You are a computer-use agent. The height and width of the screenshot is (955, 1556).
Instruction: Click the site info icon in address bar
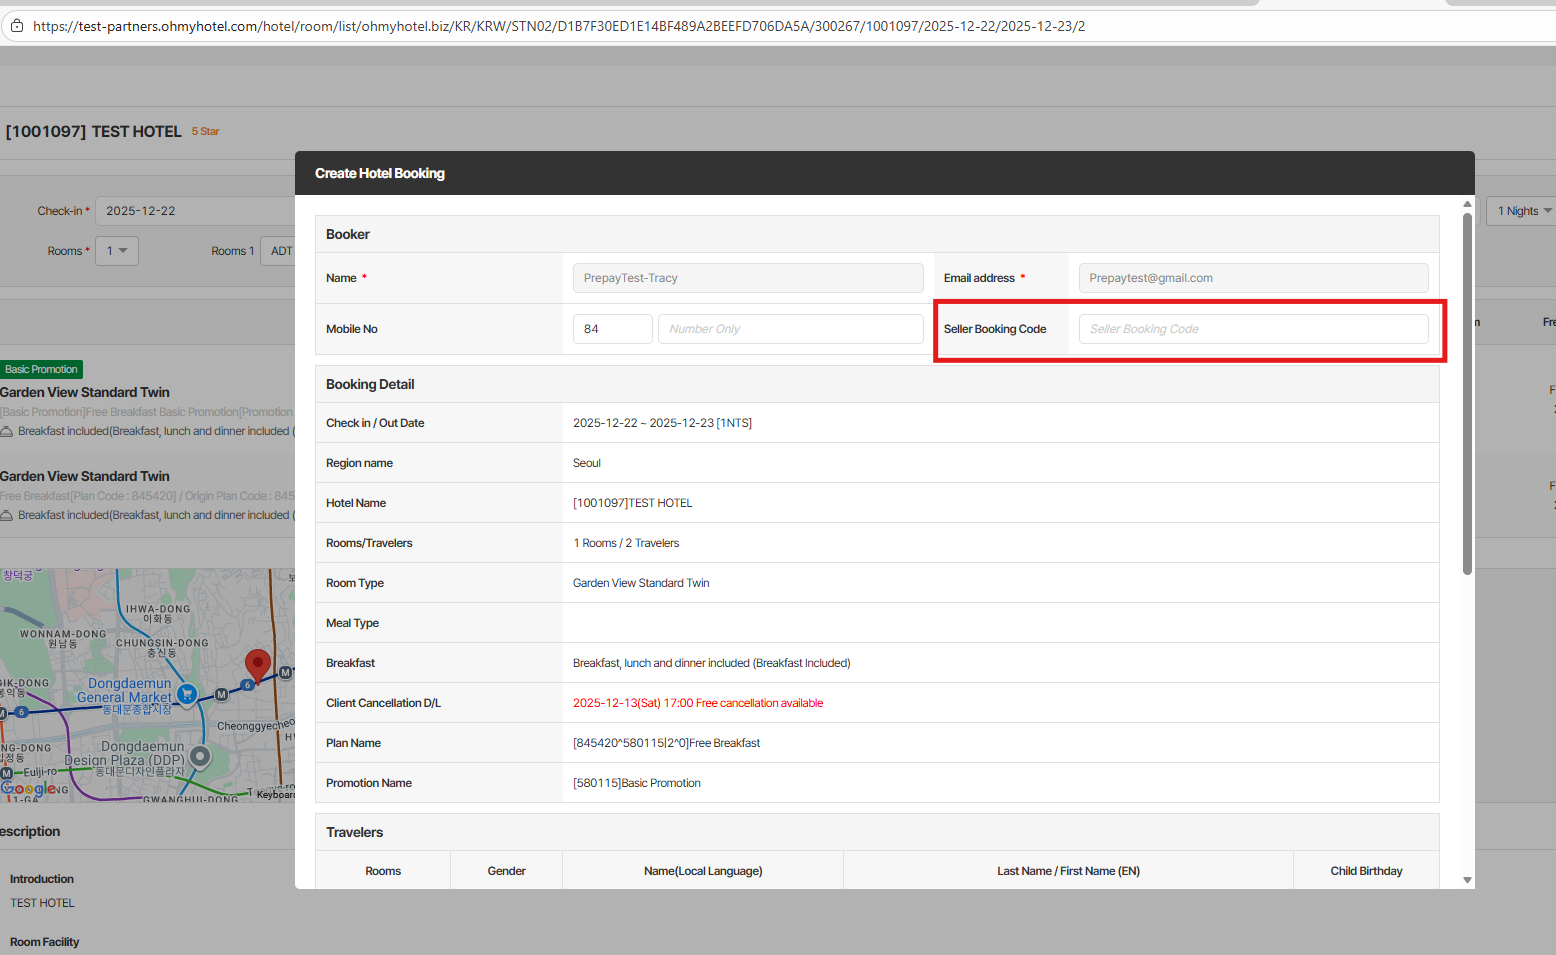[x=16, y=26]
